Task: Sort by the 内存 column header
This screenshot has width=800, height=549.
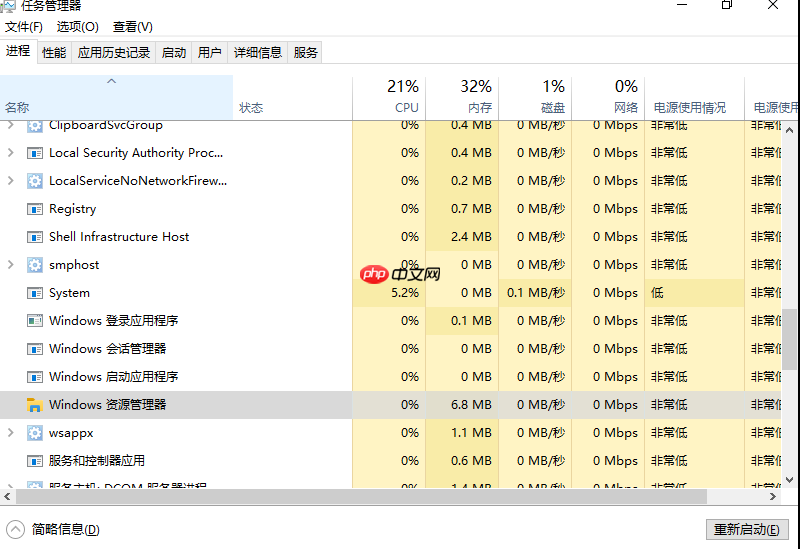Action: tap(462, 98)
